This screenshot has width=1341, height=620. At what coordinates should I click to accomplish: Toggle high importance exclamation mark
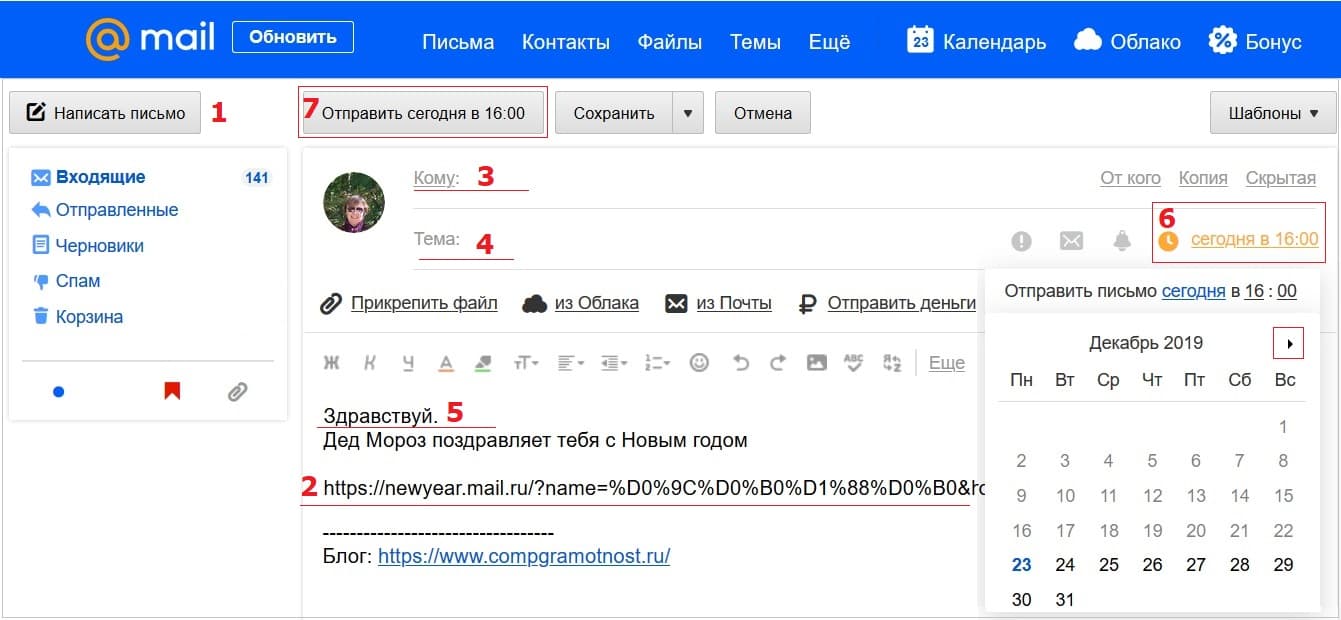(x=1021, y=241)
